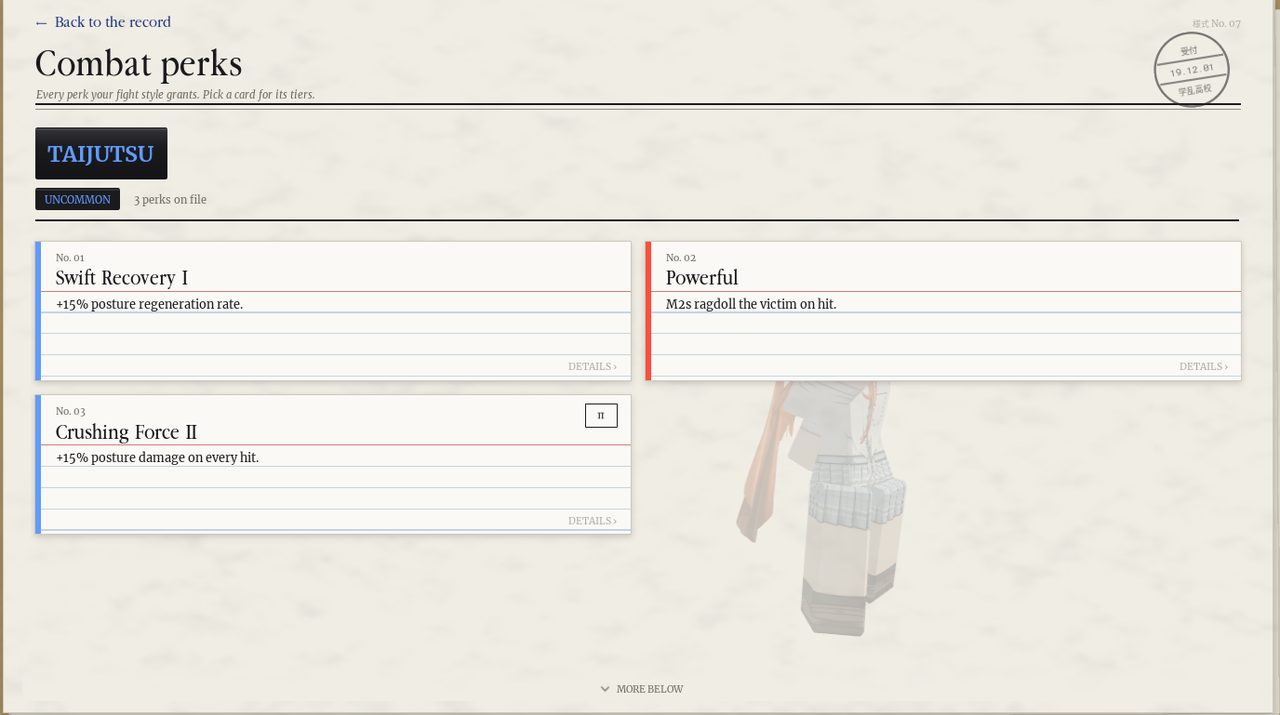1280x715 pixels.
Task: Click the round date stamp seal
Action: [1191, 69]
